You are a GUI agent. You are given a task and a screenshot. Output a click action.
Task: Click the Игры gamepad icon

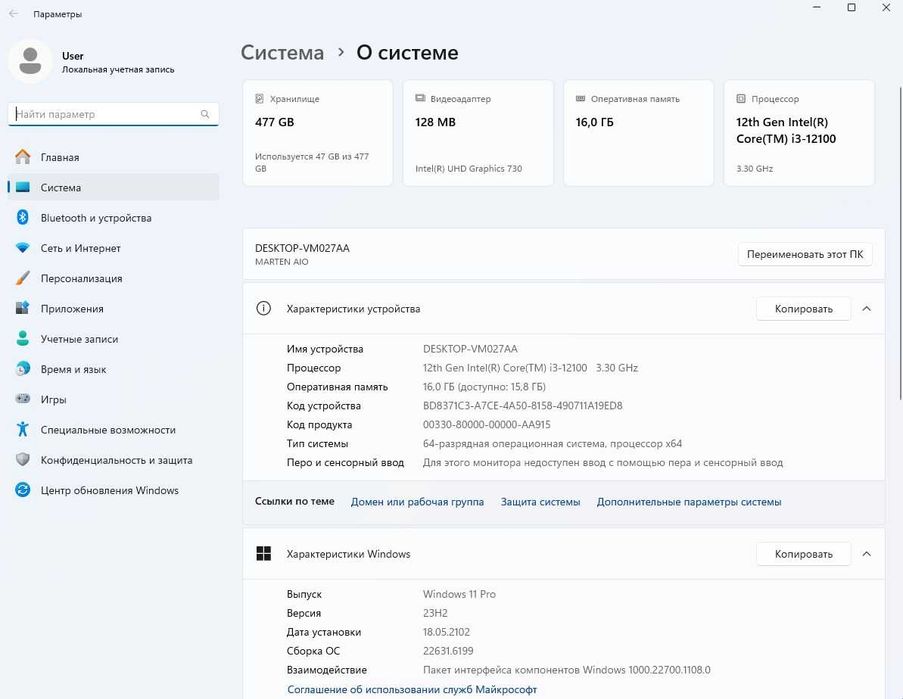click(22, 398)
